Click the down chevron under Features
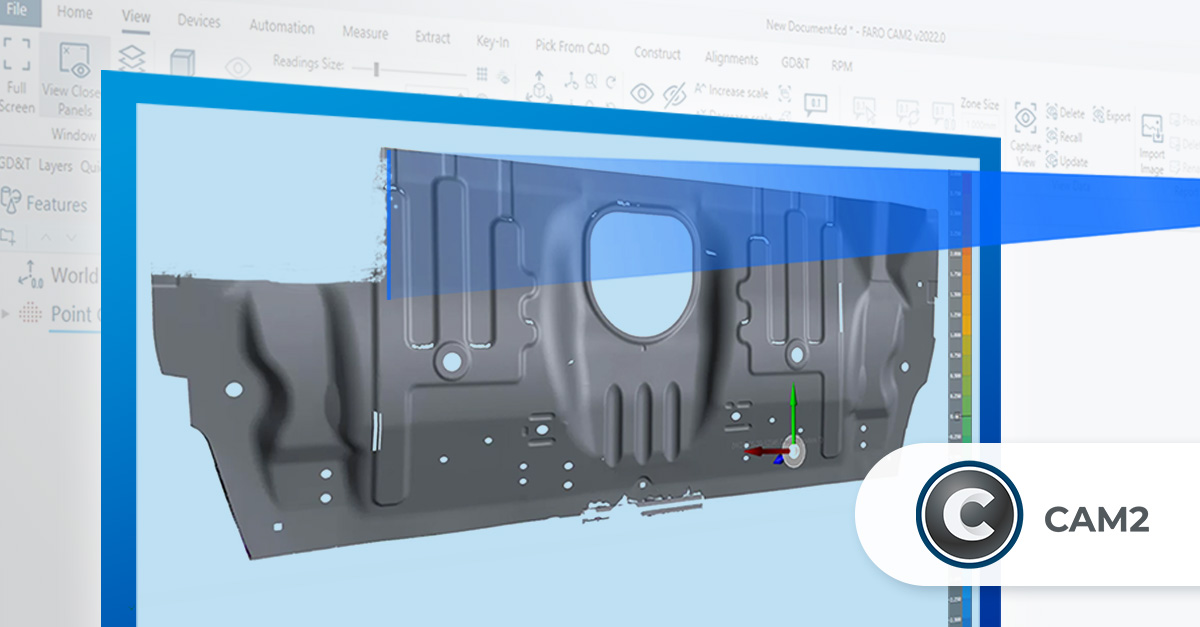This screenshot has height=627, width=1200. (x=71, y=238)
